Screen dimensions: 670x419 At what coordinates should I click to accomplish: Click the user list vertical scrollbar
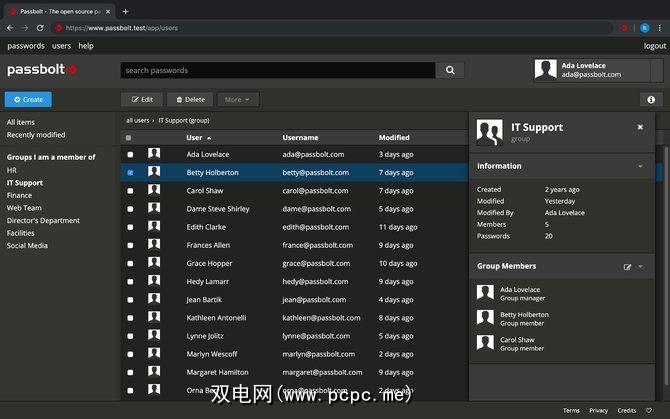point(666,265)
